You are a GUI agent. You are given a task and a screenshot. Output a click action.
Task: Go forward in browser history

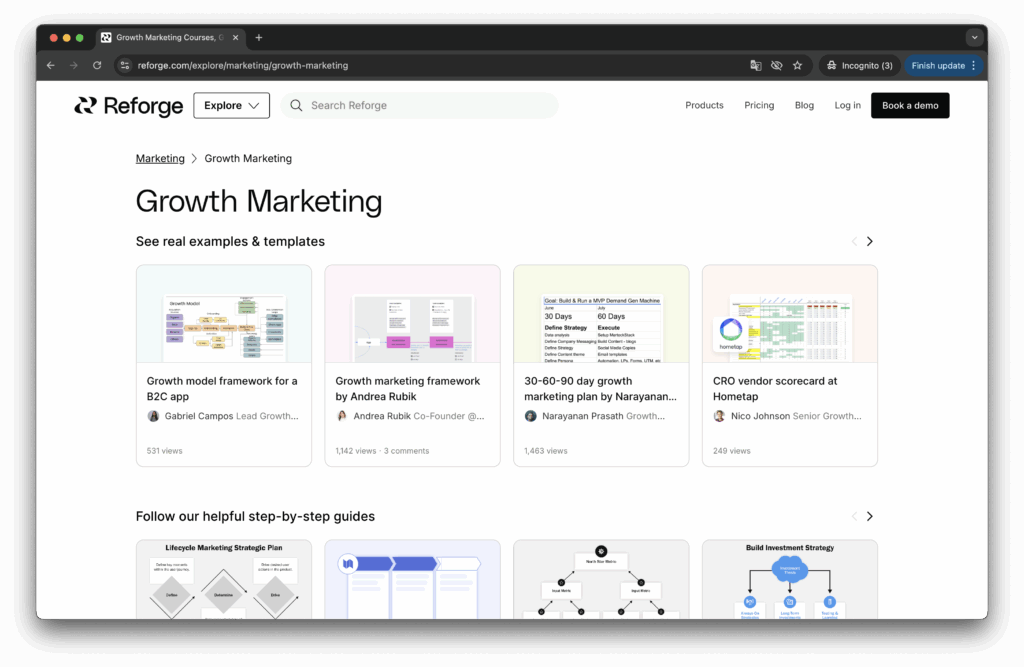74,65
